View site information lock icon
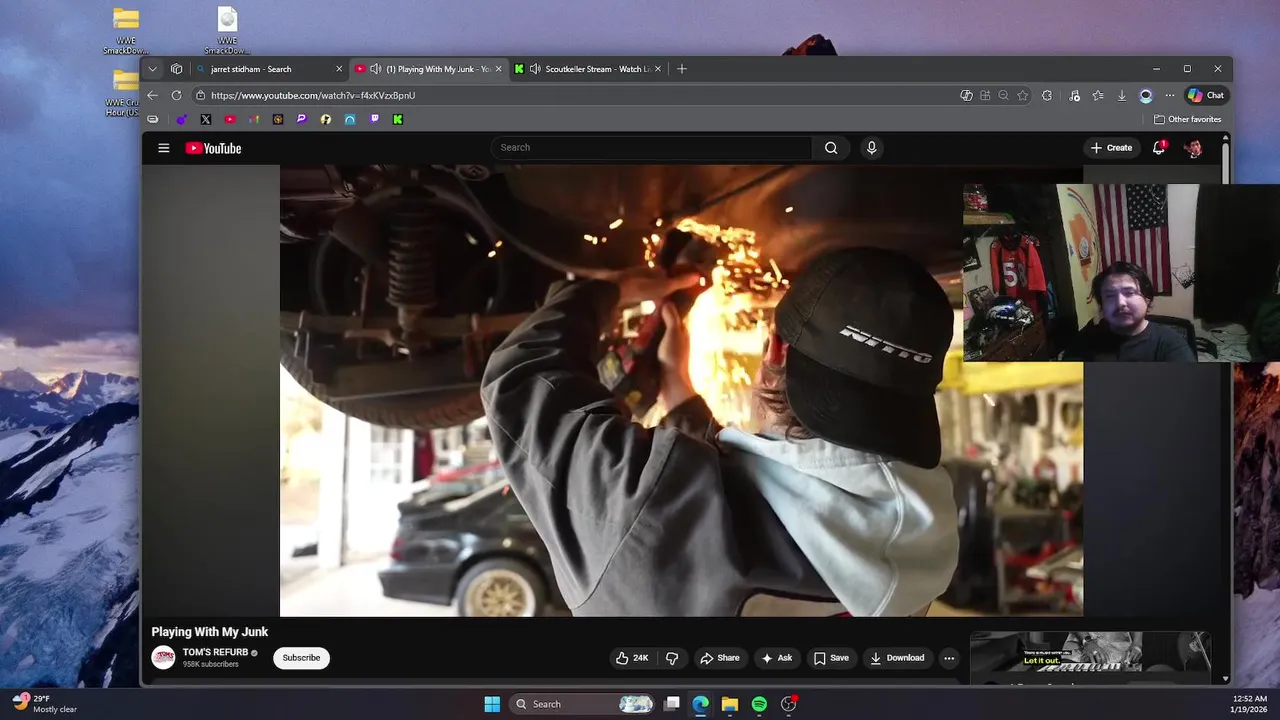Screen dimensions: 1280x720 point(200,95)
